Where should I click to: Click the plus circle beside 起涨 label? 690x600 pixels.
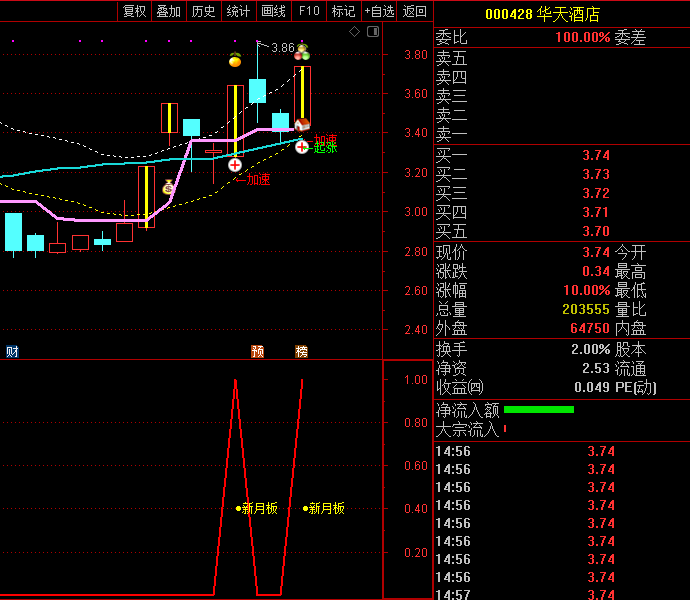click(x=301, y=147)
